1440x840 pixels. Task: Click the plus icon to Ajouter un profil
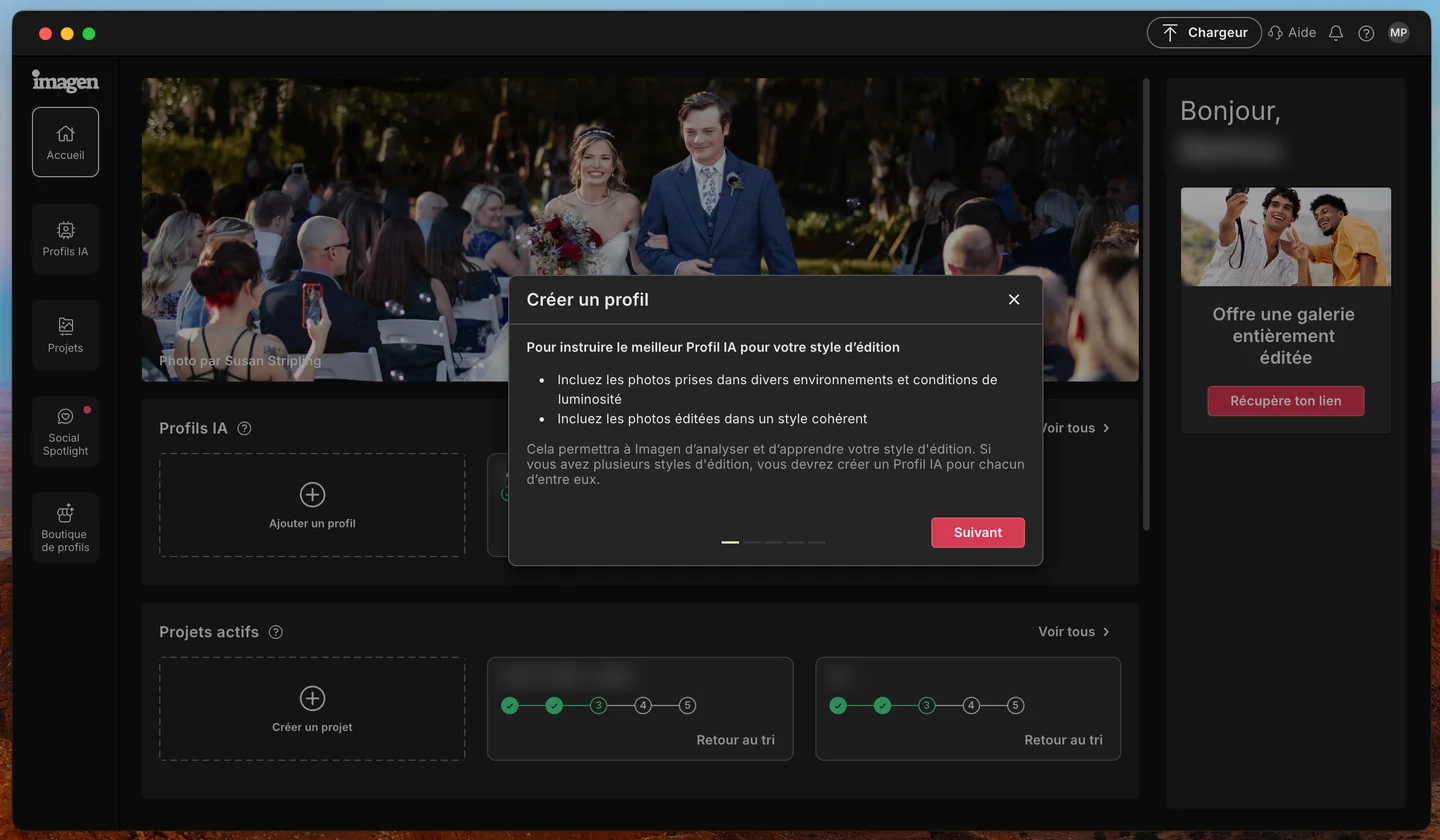[x=312, y=494]
